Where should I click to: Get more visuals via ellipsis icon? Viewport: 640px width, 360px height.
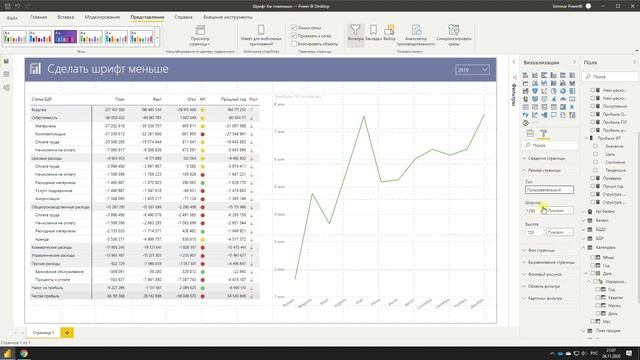(x=535, y=123)
